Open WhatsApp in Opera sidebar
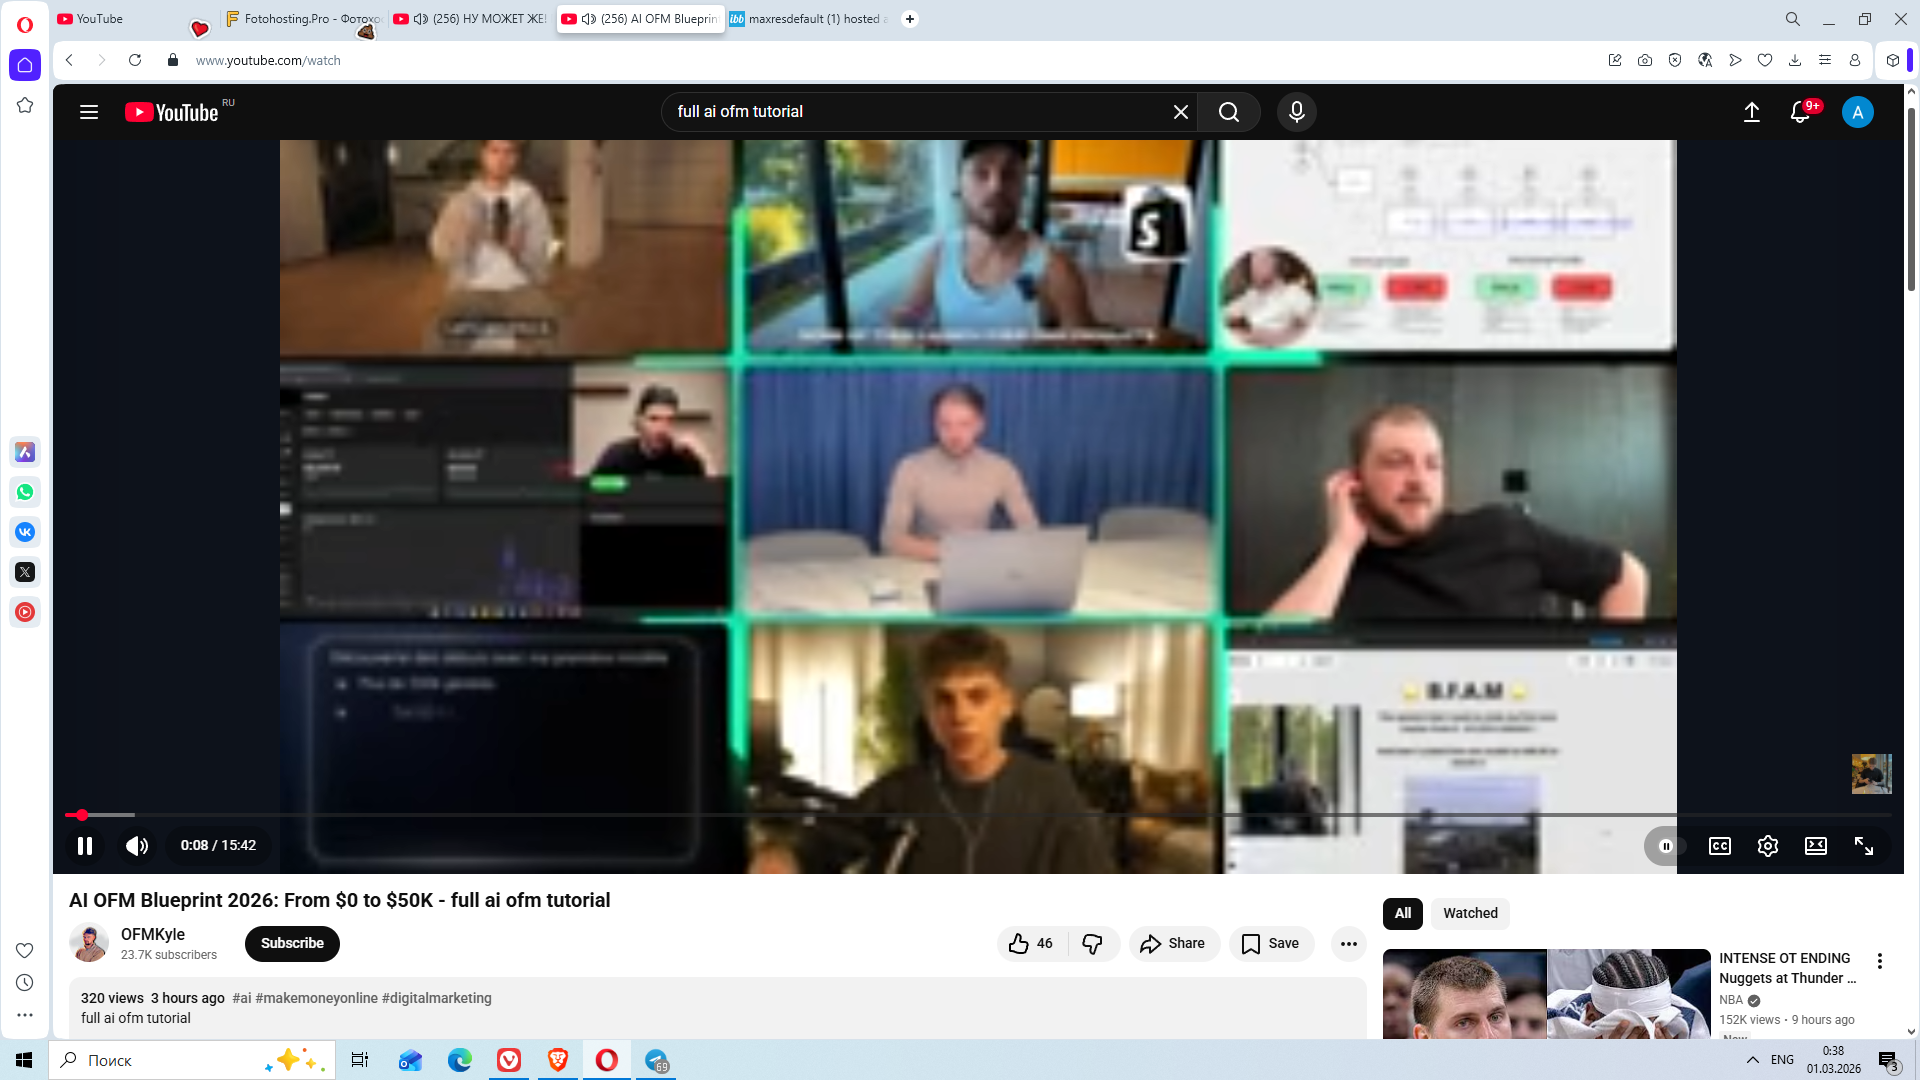The width and height of the screenshot is (1920, 1080). point(25,492)
